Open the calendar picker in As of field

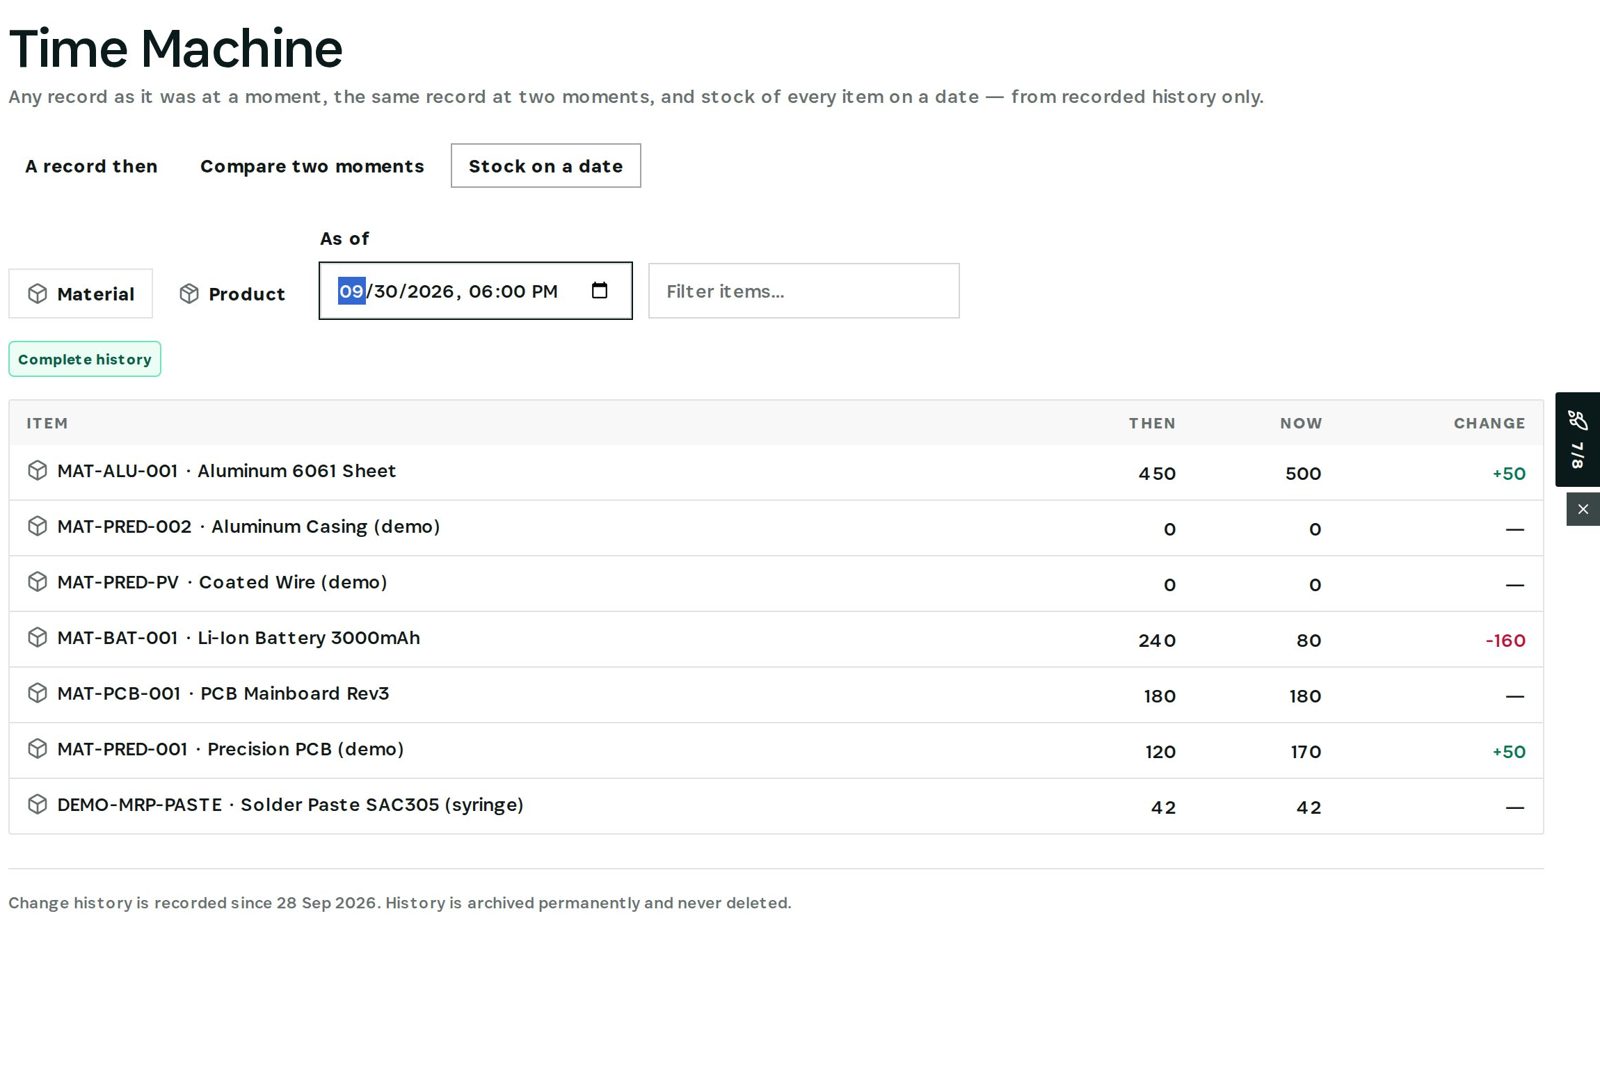599,291
